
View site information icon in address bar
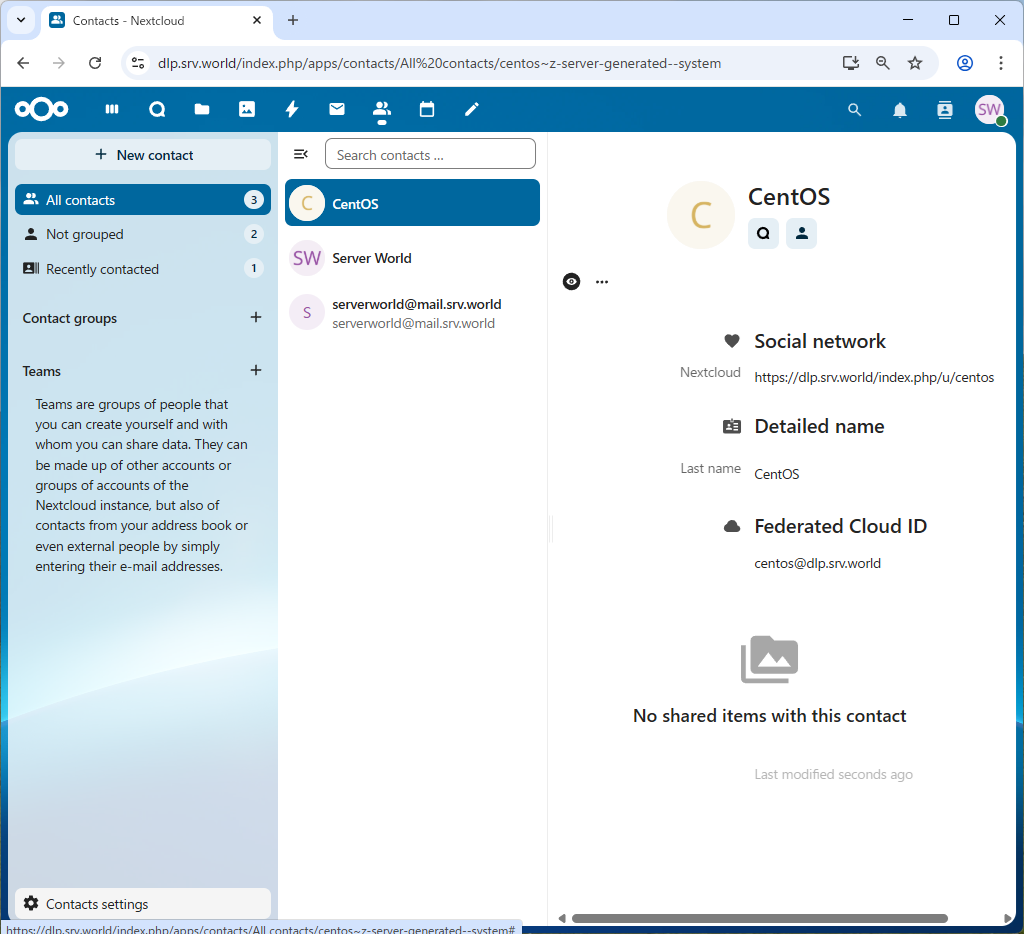pyautogui.click(x=138, y=63)
